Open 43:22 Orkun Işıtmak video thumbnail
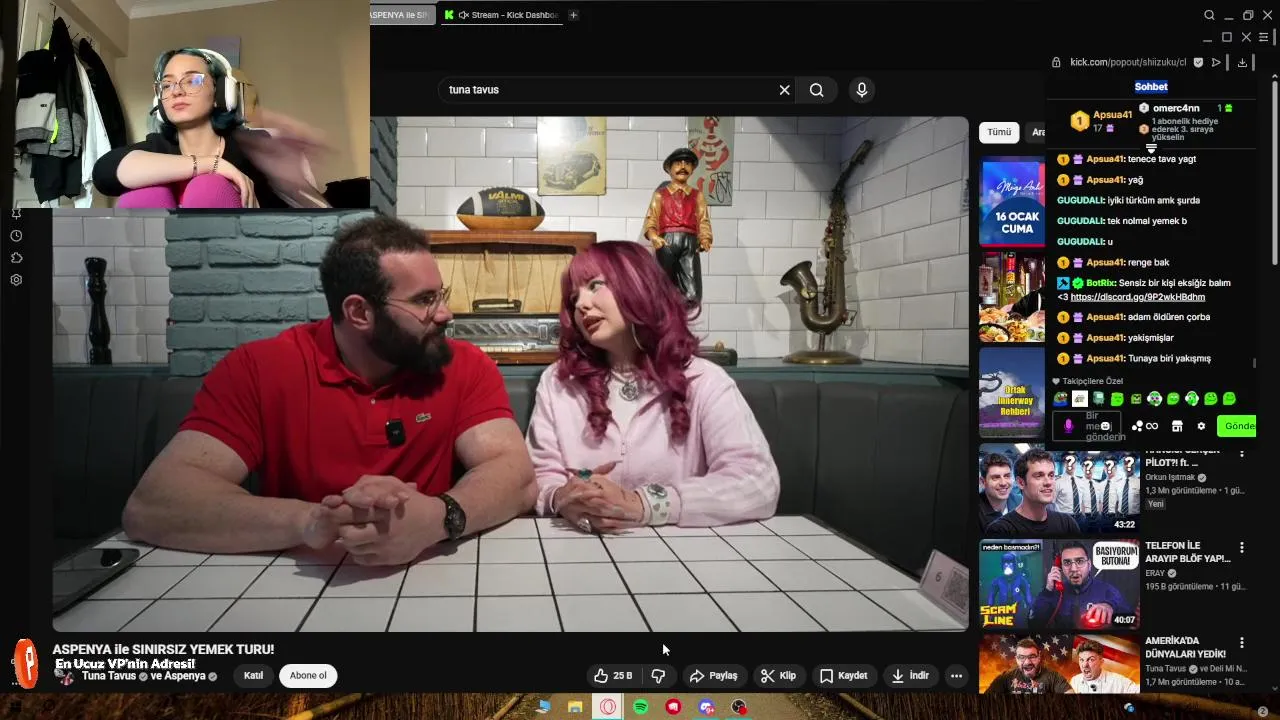This screenshot has width=1280, height=720. pyautogui.click(x=1059, y=489)
